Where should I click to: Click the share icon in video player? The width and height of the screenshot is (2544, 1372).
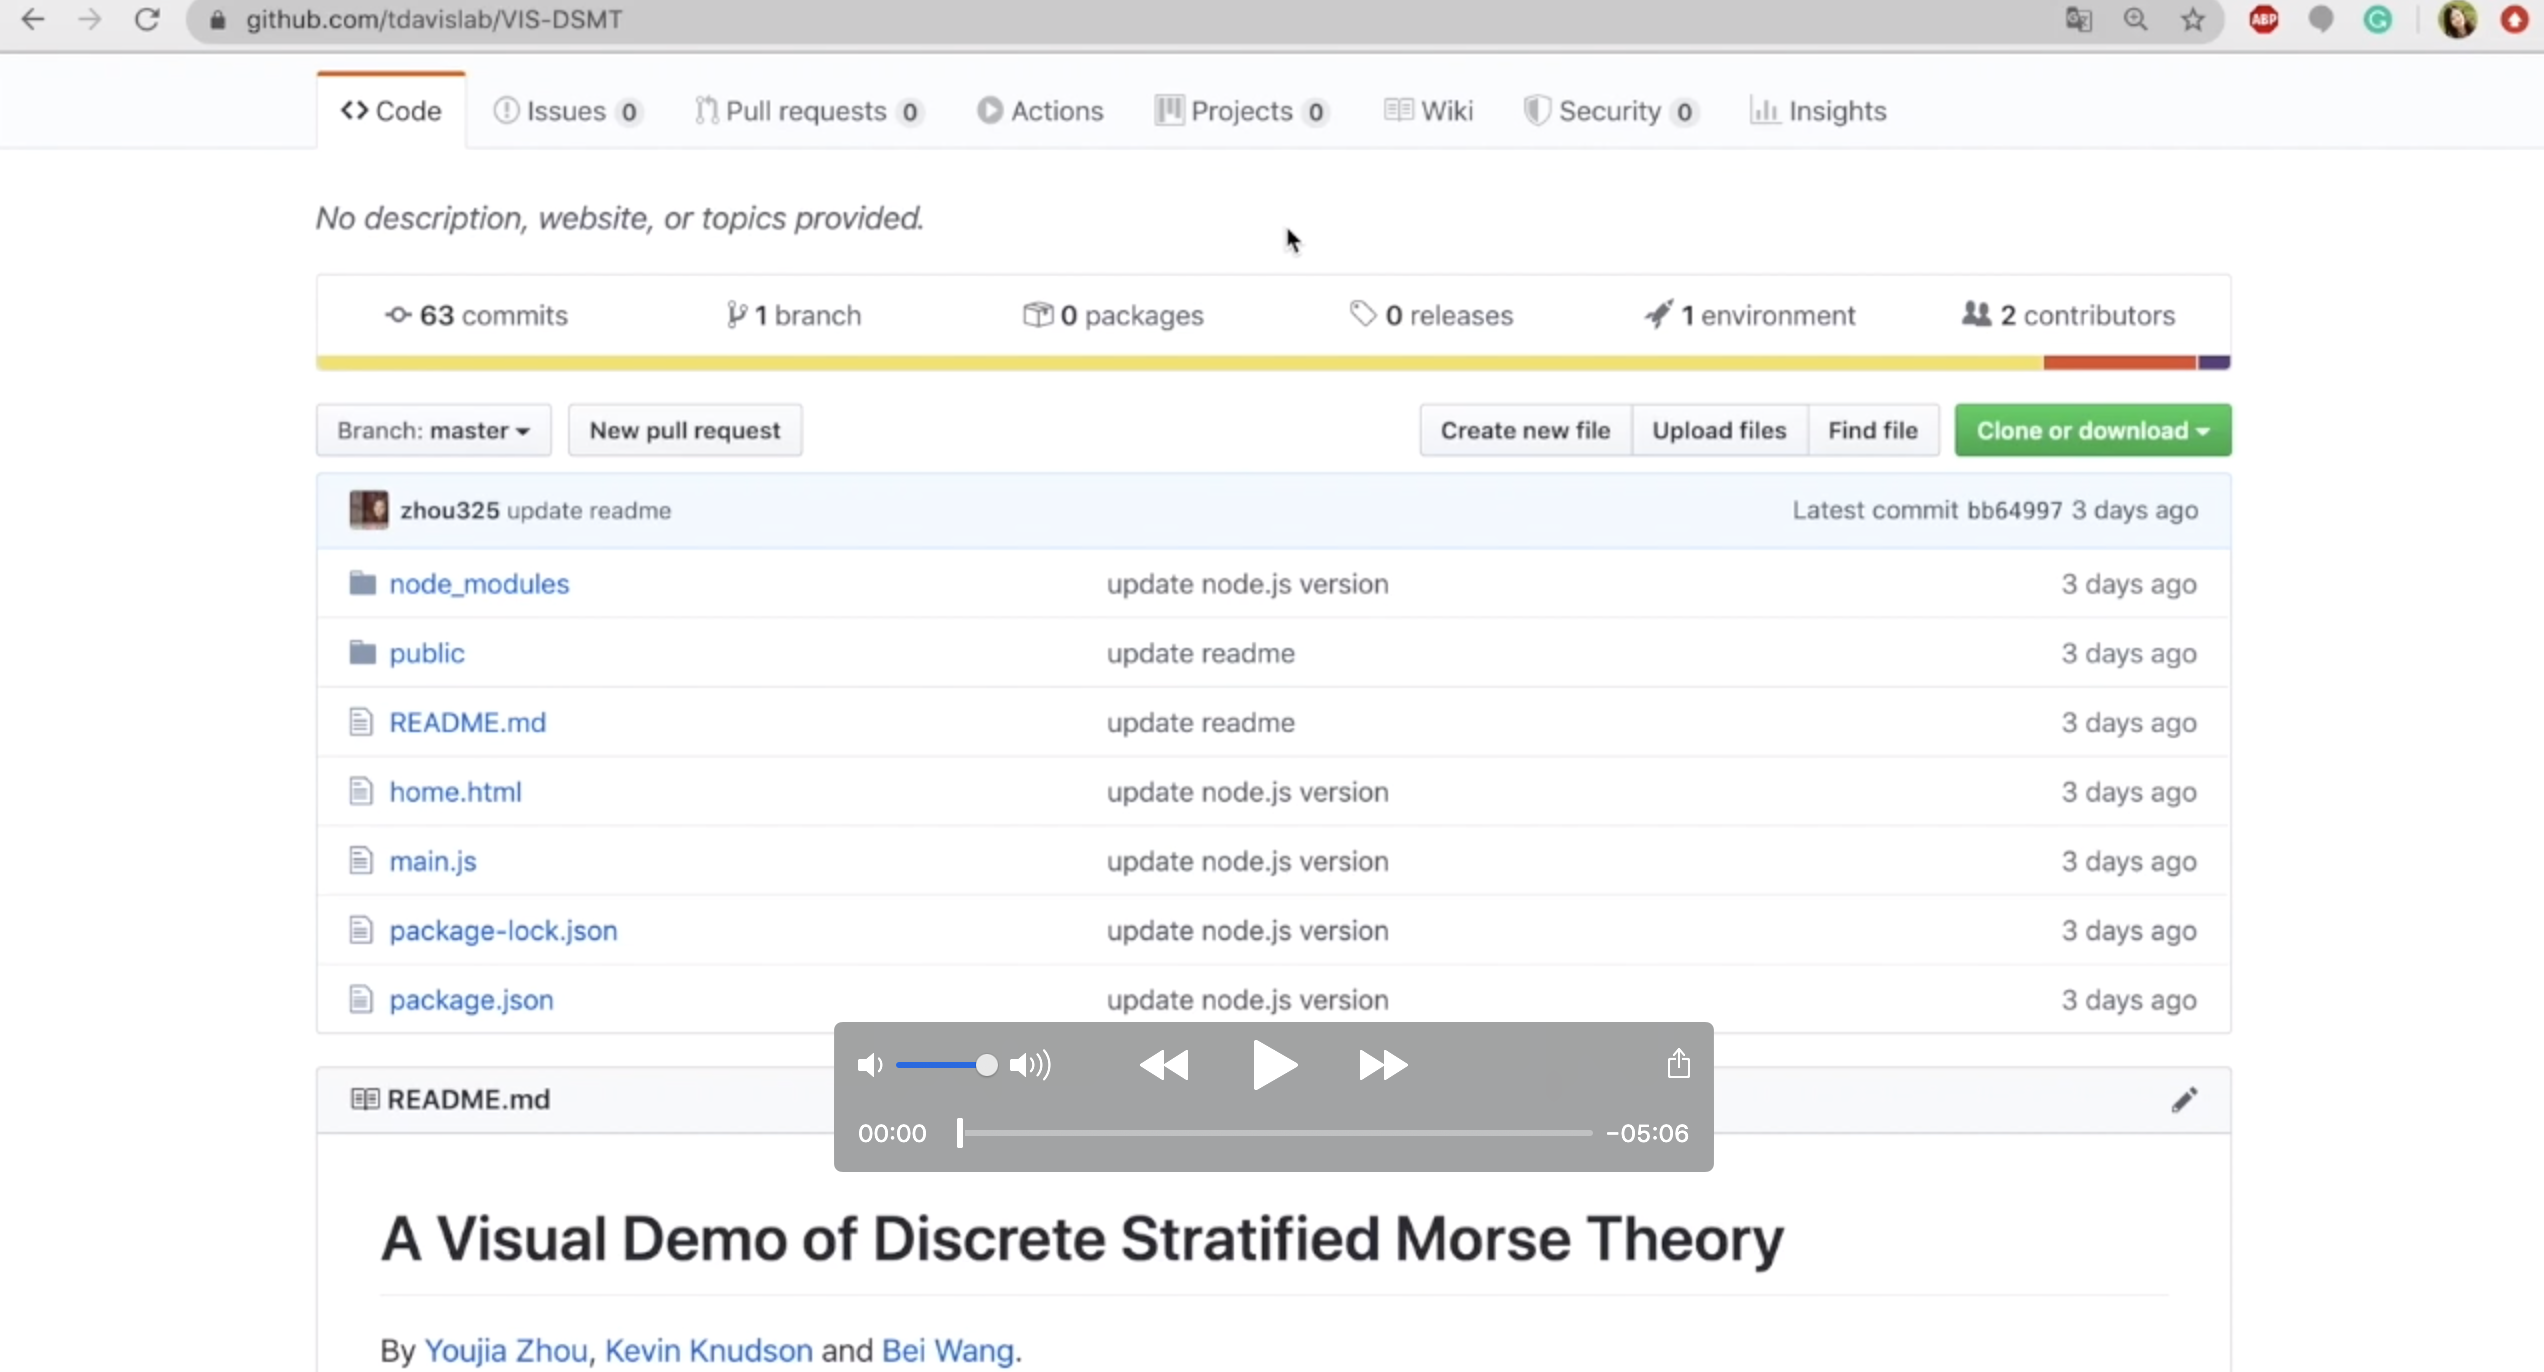pos(1678,1063)
